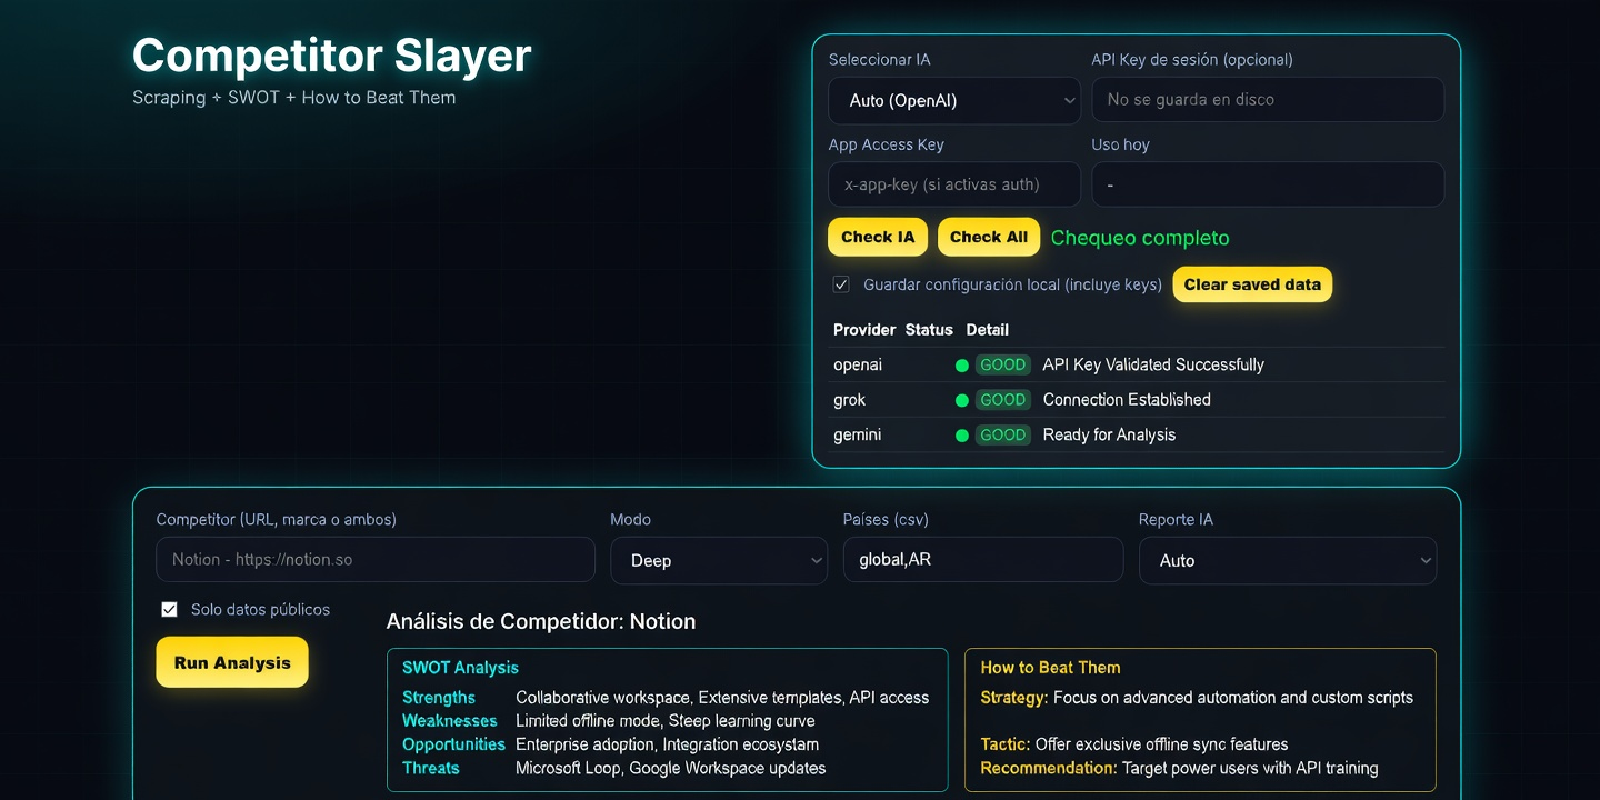The image size is (1600, 800).
Task: Click 'Connection Established' detail text
Action: (1127, 400)
